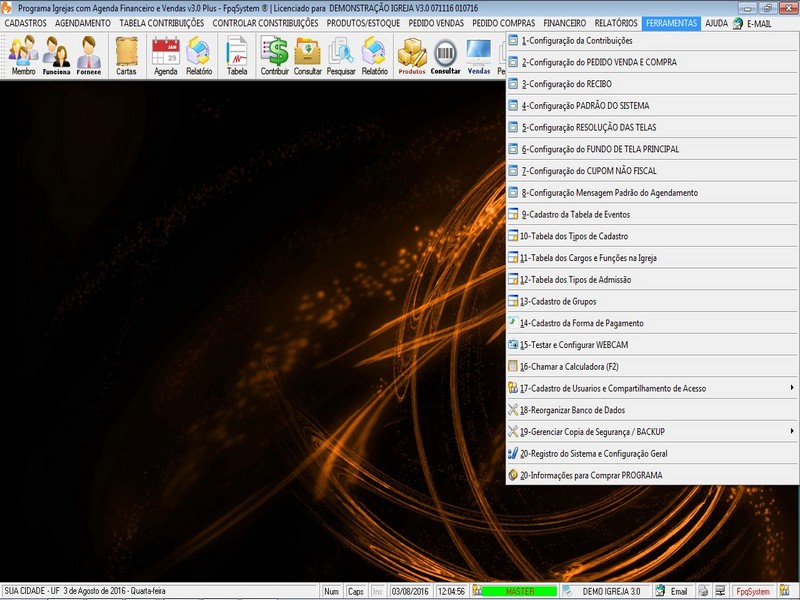
Task: Expand Cadastro de Usuarios e Compartilhamento submenu arrow
Action: point(791,388)
